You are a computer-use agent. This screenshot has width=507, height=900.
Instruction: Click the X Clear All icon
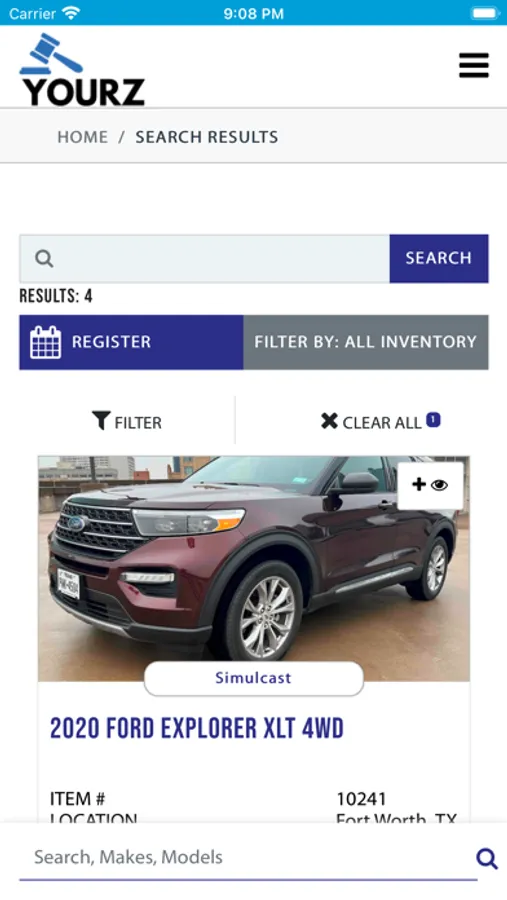tap(329, 421)
